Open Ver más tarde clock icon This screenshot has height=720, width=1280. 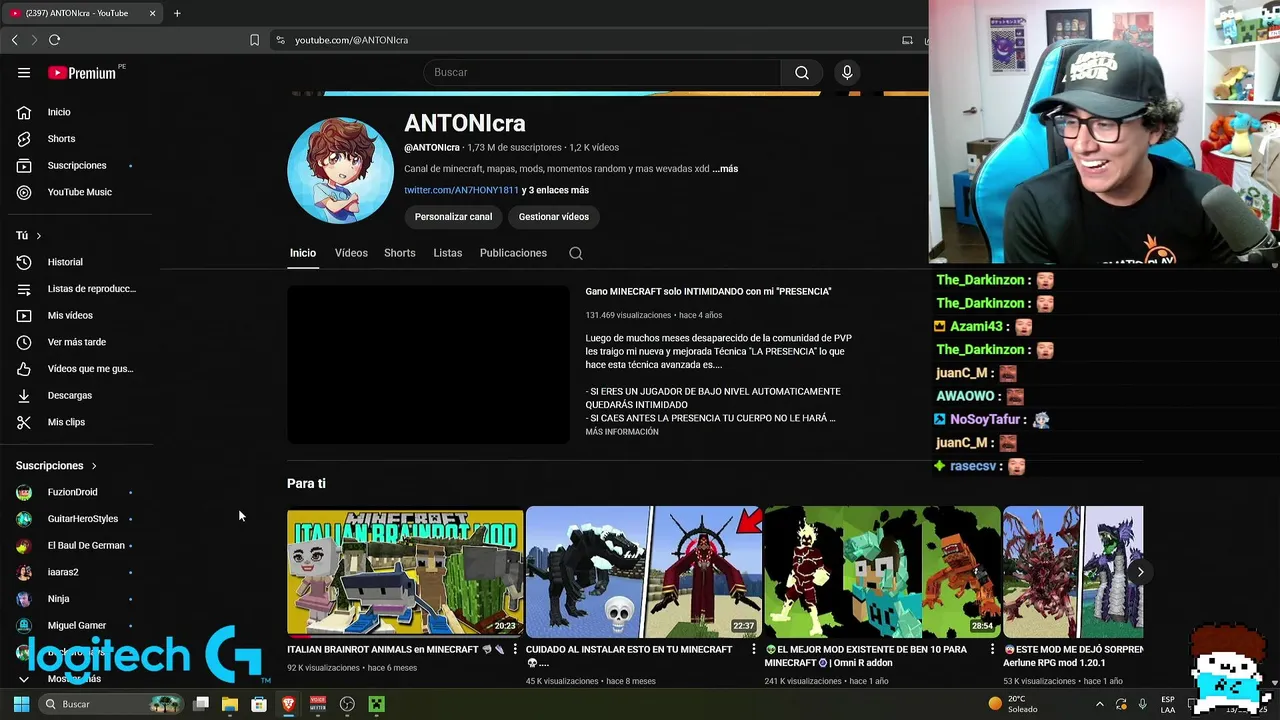pyautogui.click(x=24, y=342)
